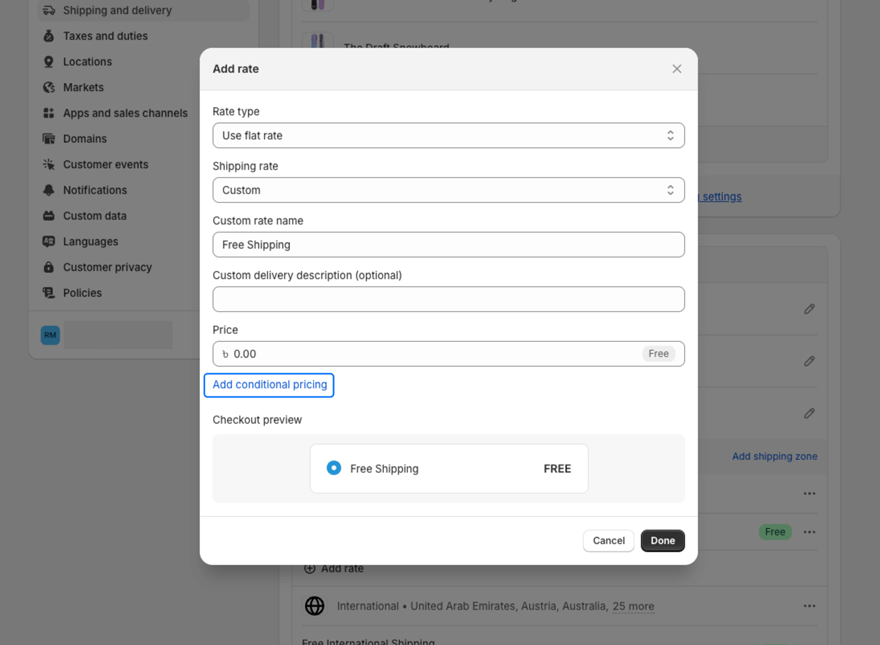Open Apps and sales channels settings
Image resolution: width=880 pixels, height=645 pixels.
click(x=125, y=113)
